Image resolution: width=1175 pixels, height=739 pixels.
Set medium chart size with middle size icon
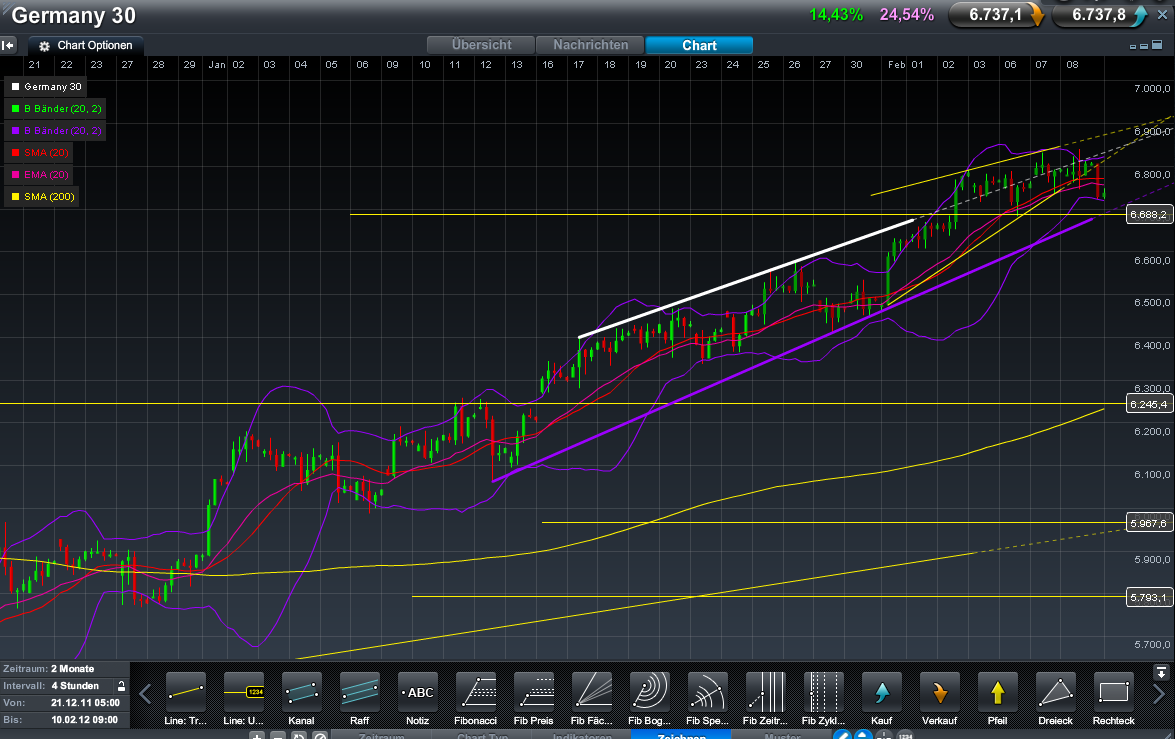tap(1144, 46)
